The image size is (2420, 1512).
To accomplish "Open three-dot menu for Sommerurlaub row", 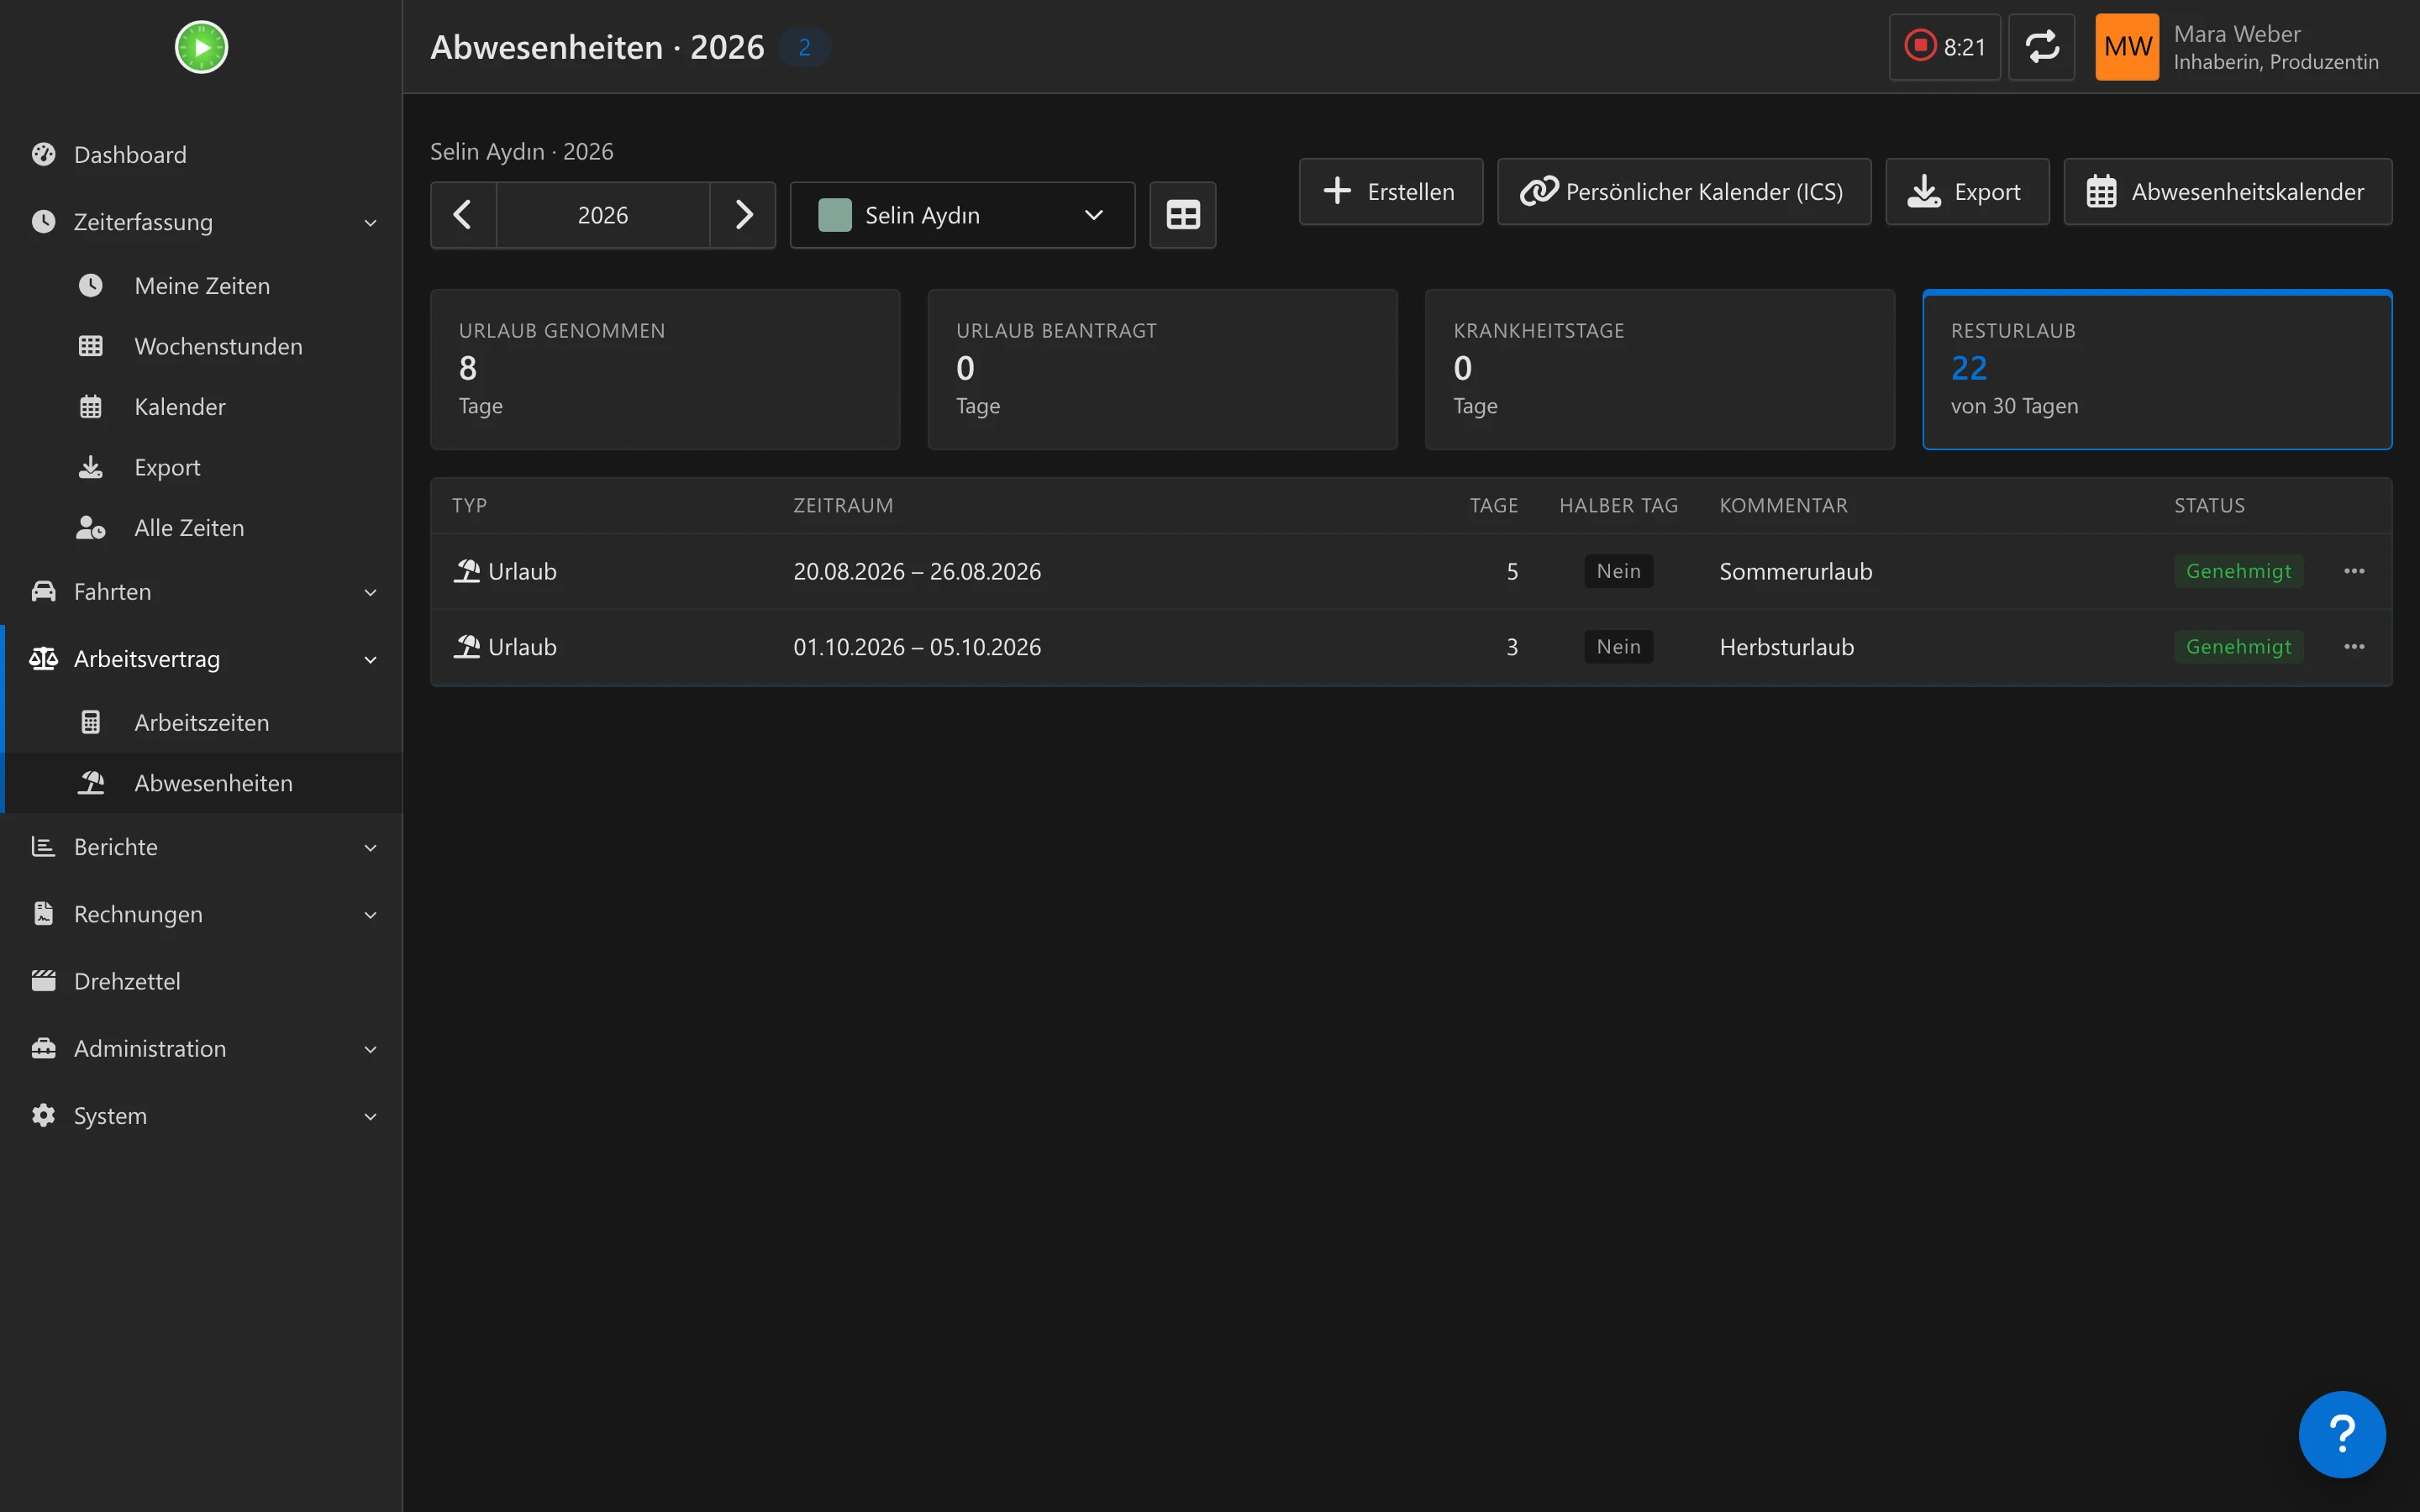I will point(2354,571).
